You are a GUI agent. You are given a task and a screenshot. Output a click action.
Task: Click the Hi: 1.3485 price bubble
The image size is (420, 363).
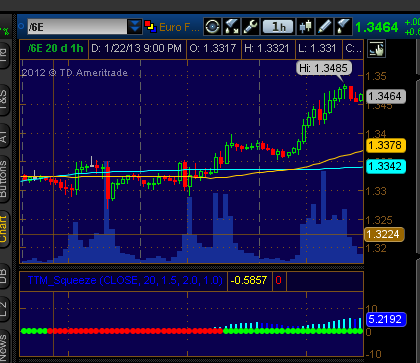[324, 68]
